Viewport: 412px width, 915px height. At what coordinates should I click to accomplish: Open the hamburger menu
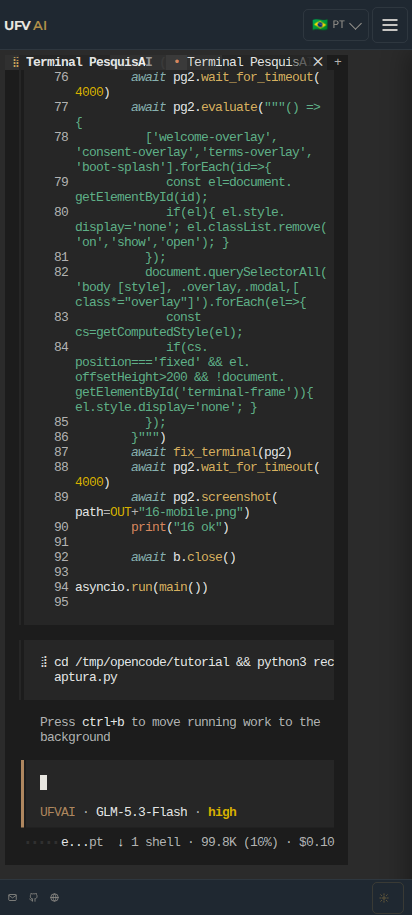[x=390, y=25]
